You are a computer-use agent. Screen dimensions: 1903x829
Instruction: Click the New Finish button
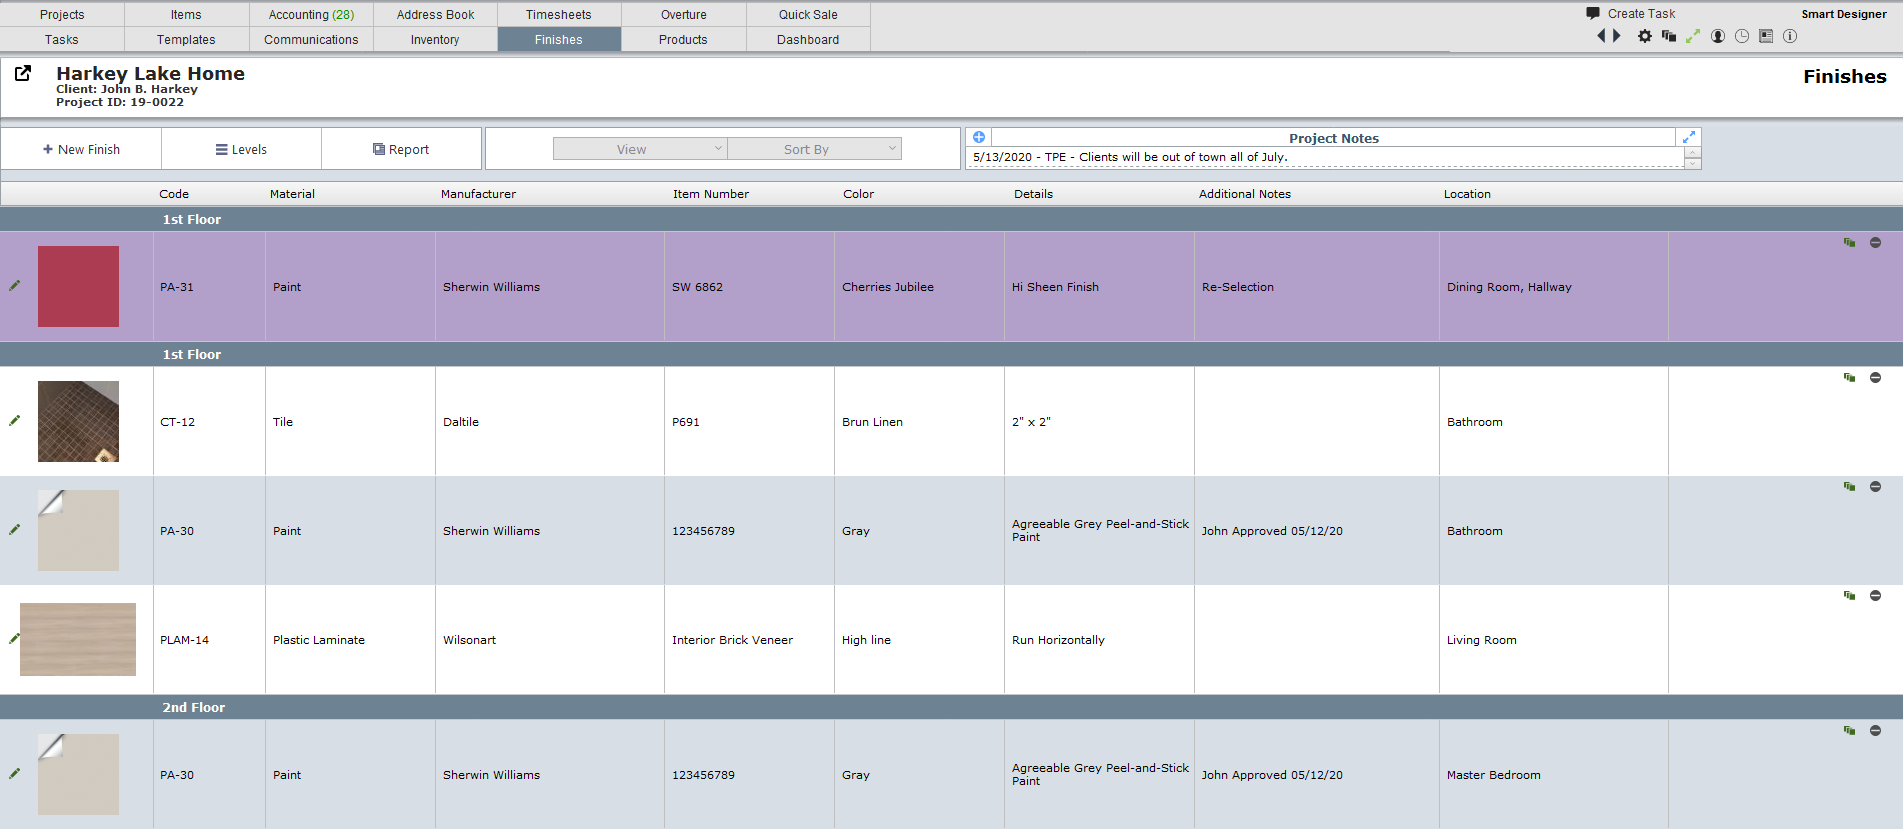coord(81,149)
